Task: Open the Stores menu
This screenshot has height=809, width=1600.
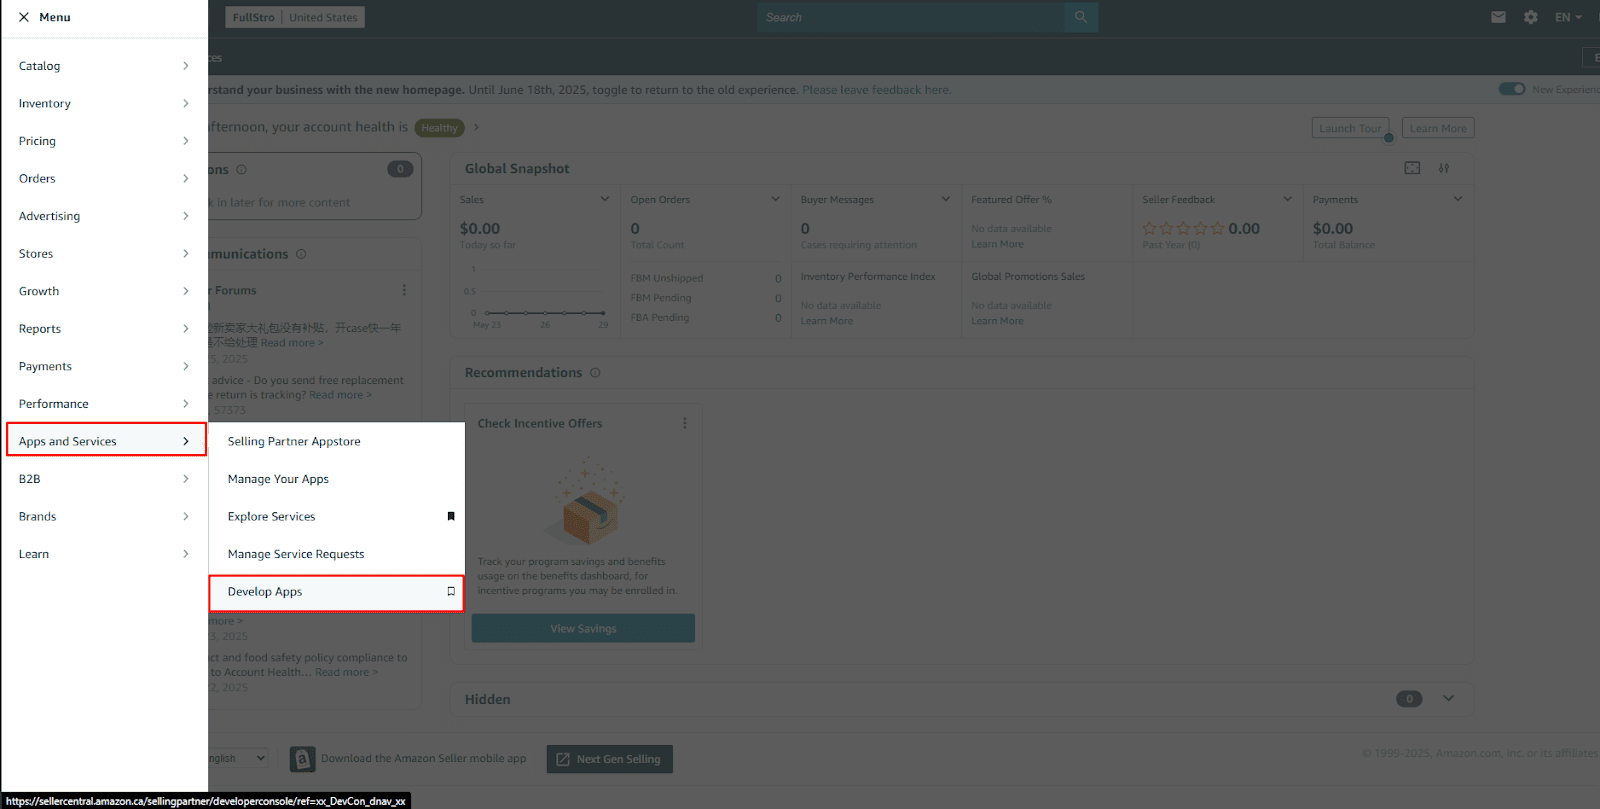Action: 104,254
